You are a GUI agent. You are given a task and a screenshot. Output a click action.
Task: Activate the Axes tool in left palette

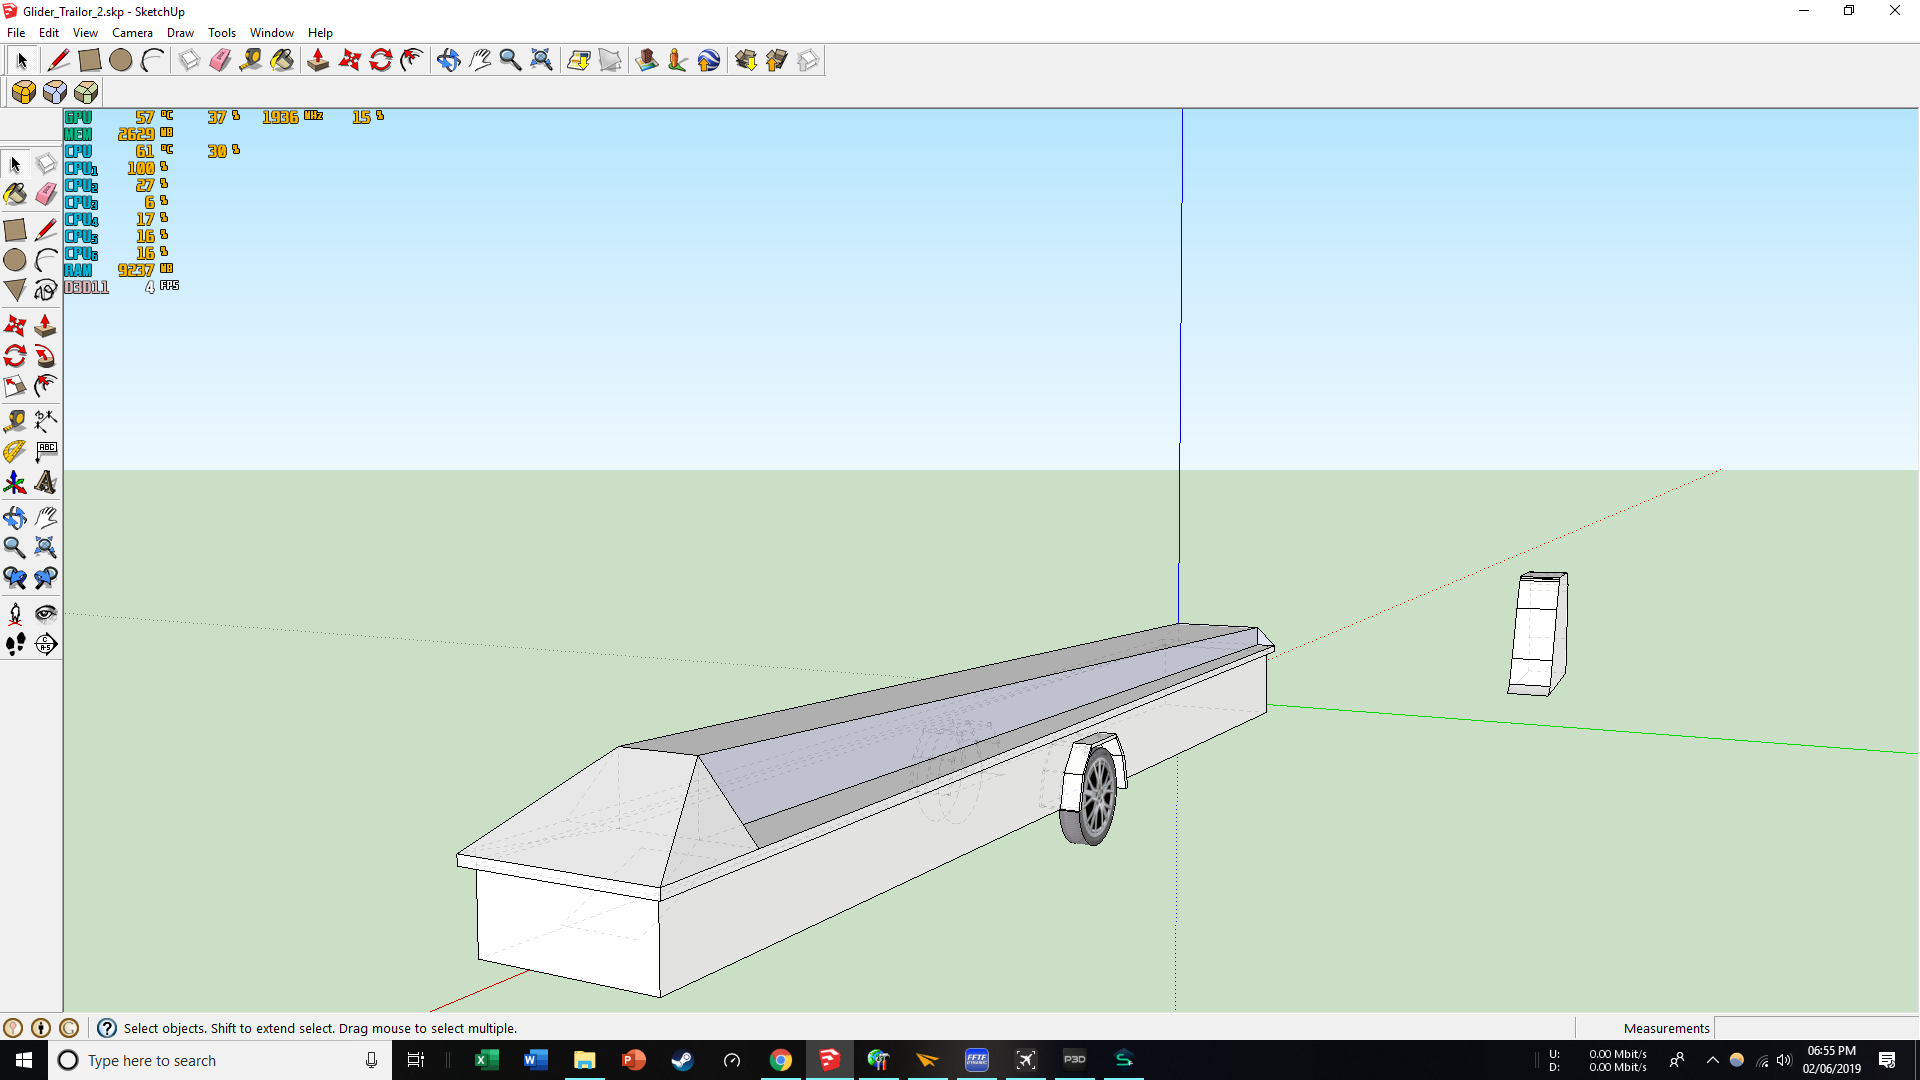pos(15,483)
